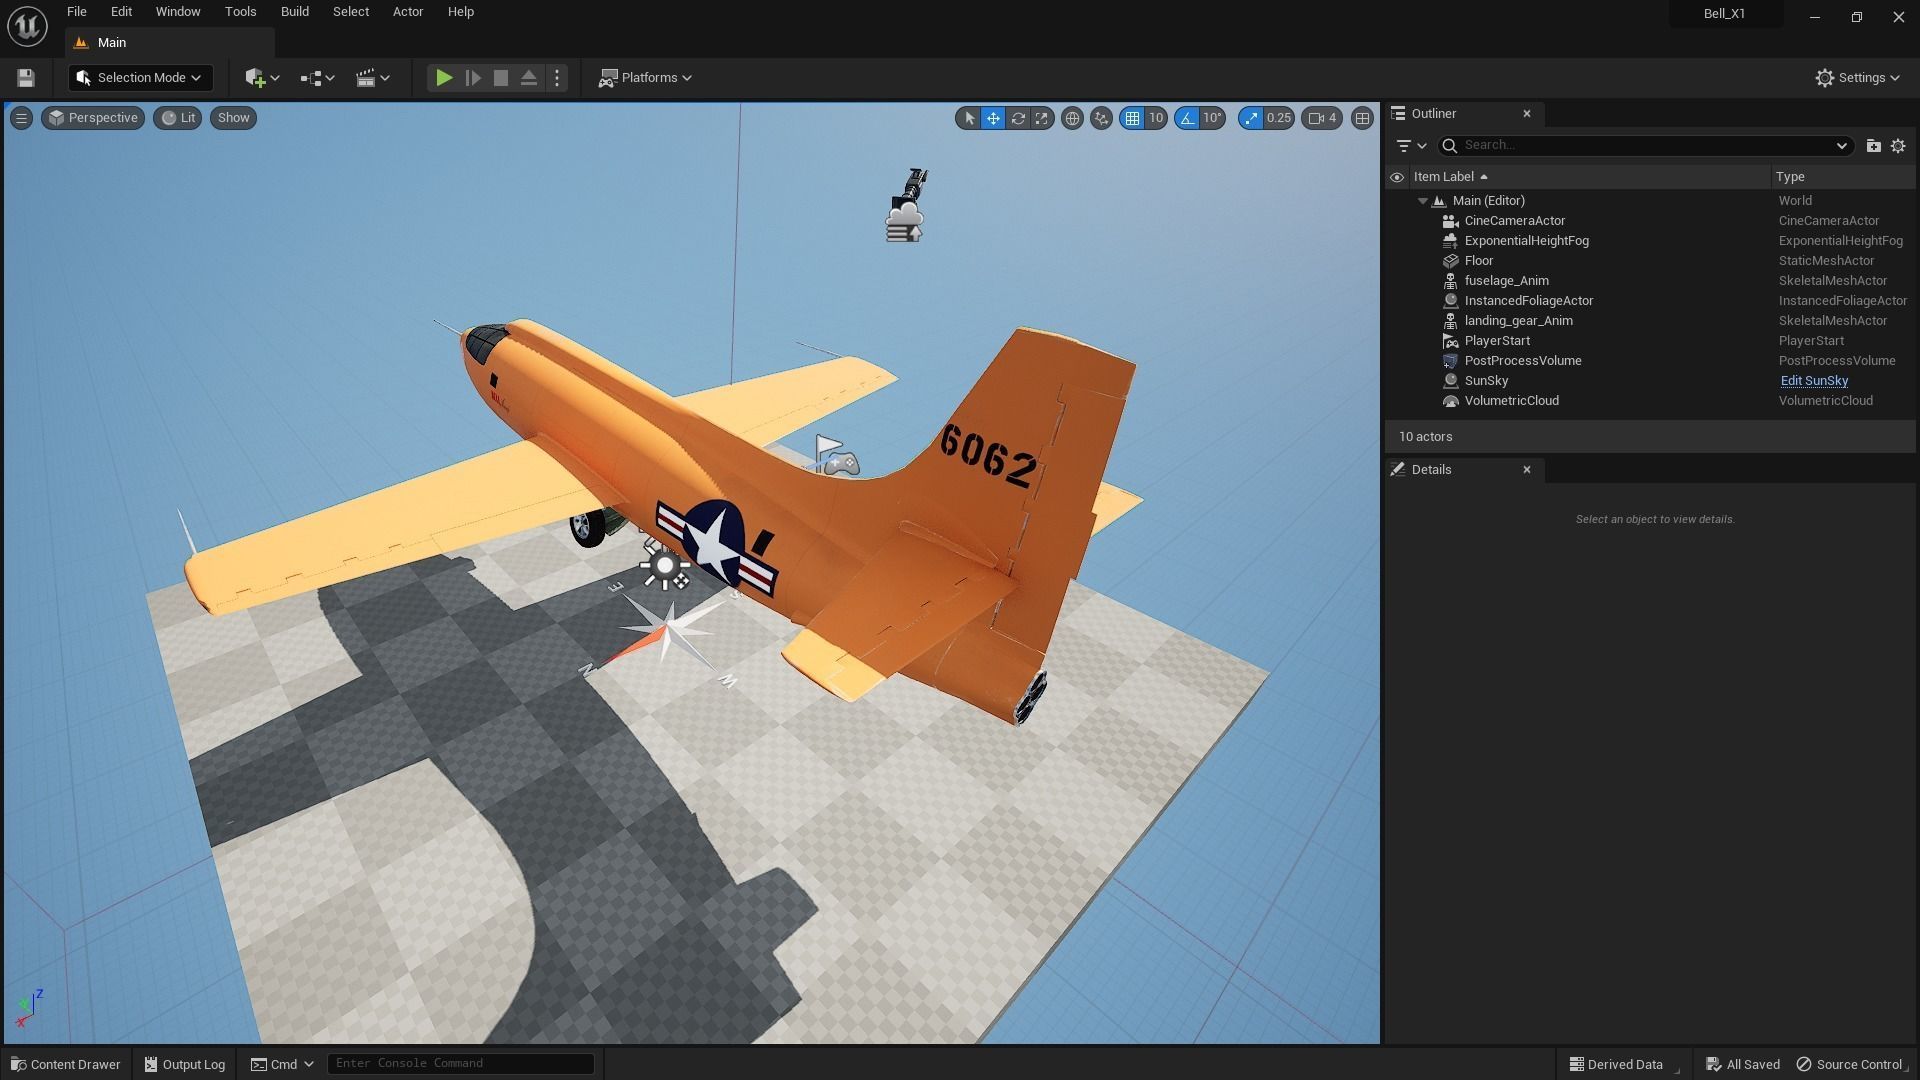Open the Platforms dropdown
1920x1080 pixels.
[645, 78]
